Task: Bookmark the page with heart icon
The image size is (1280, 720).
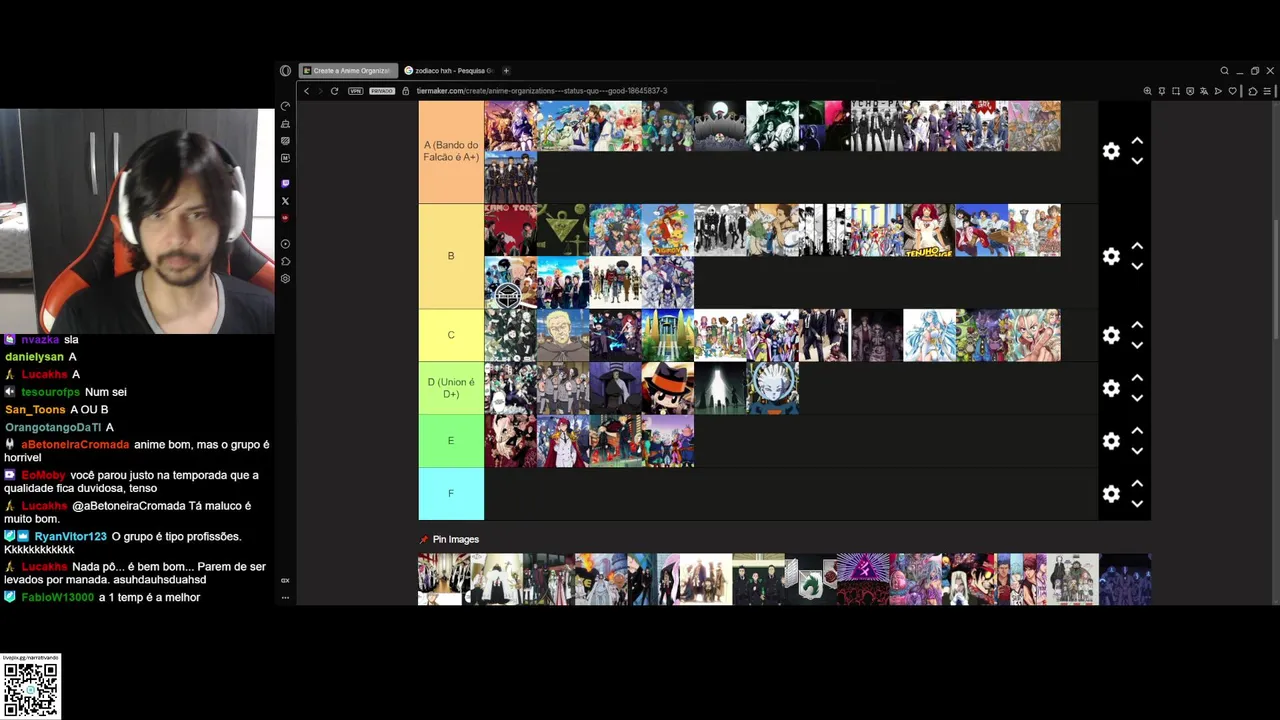Action: click(1233, 91)
